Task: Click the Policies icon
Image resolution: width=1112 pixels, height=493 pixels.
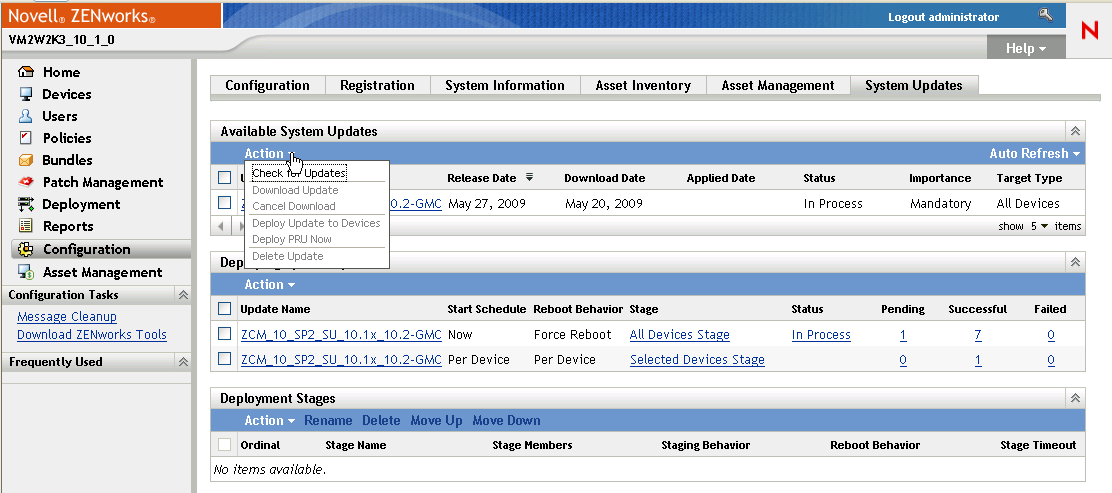Action: point(26,138)
